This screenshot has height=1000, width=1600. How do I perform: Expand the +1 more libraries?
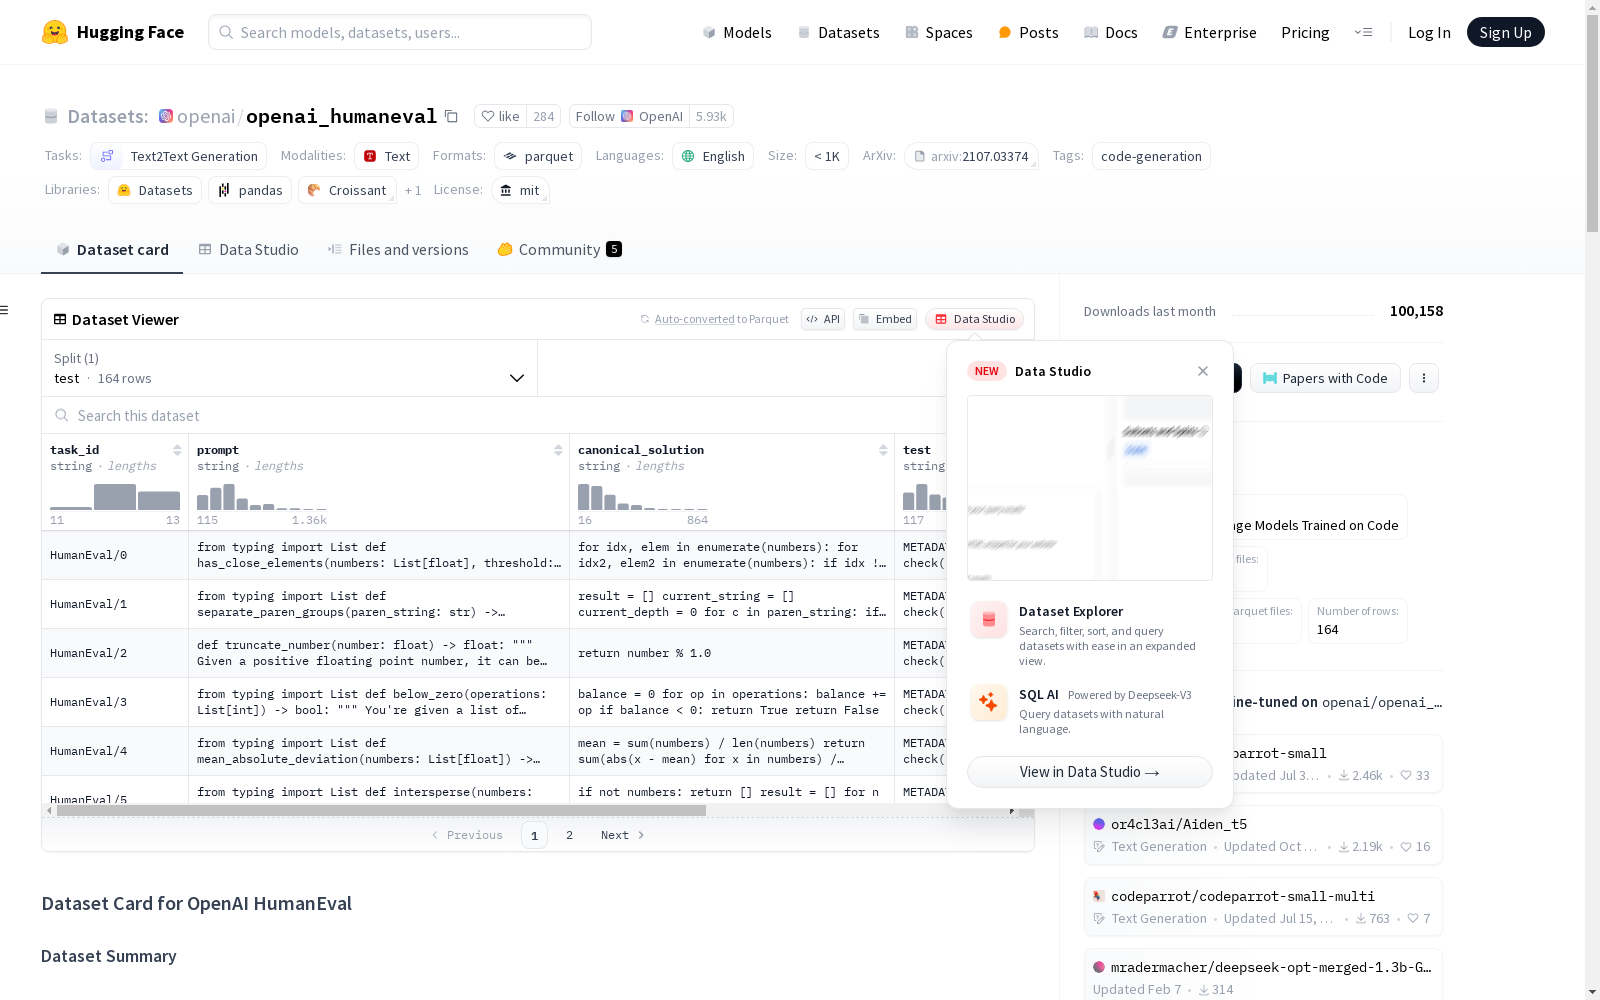click(413, 190)
